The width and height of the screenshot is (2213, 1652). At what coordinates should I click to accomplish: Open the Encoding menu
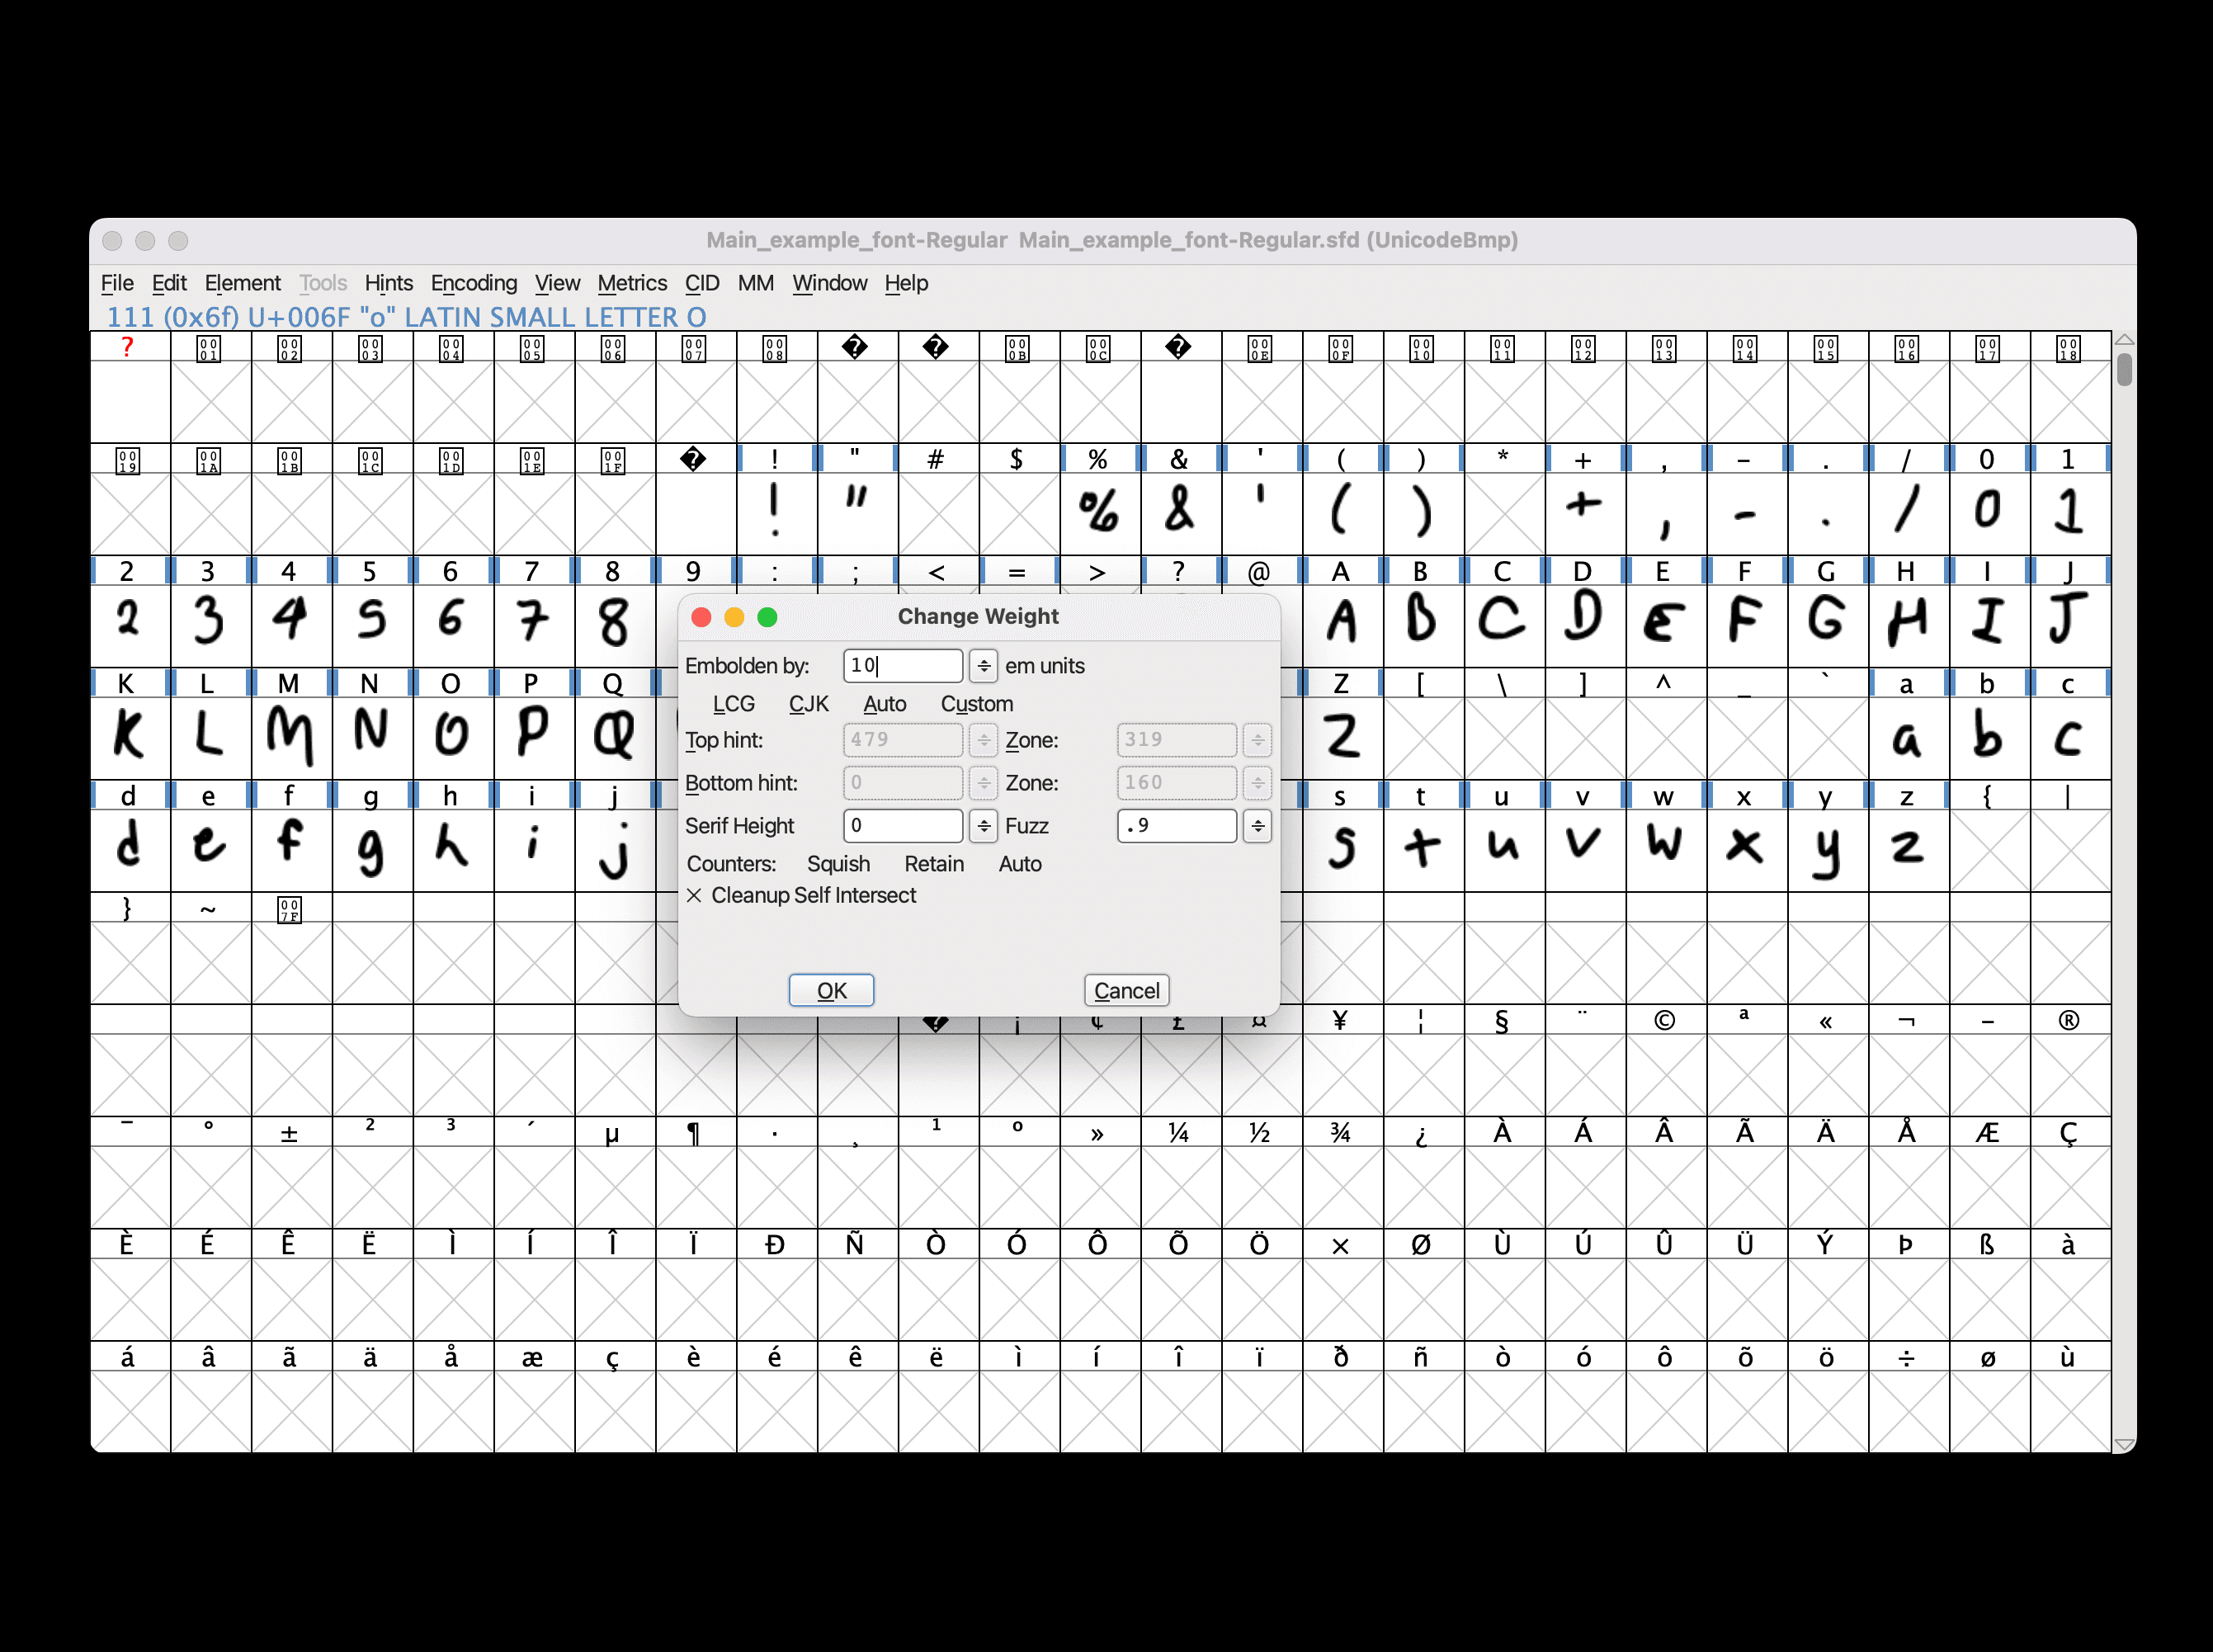pyautogui.click(x=474, y=283)
